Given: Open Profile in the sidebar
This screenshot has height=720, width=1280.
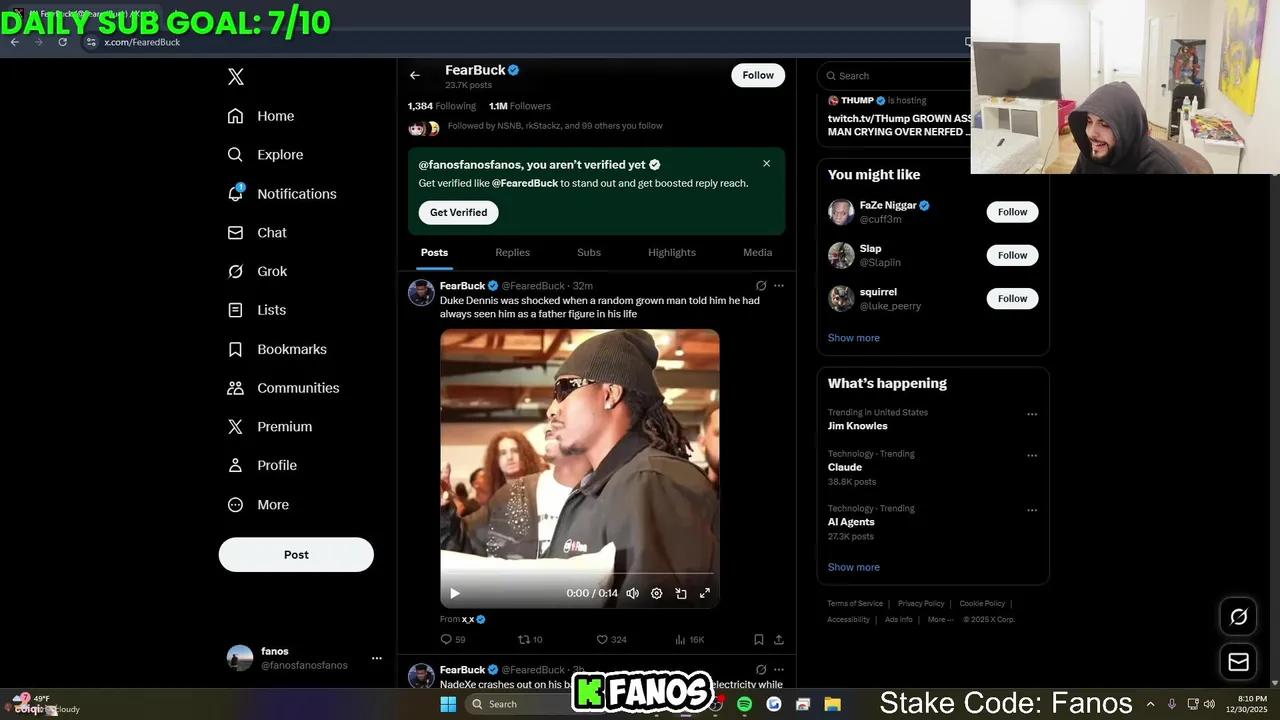Looking at the screenshot, I should coord(262,465).
